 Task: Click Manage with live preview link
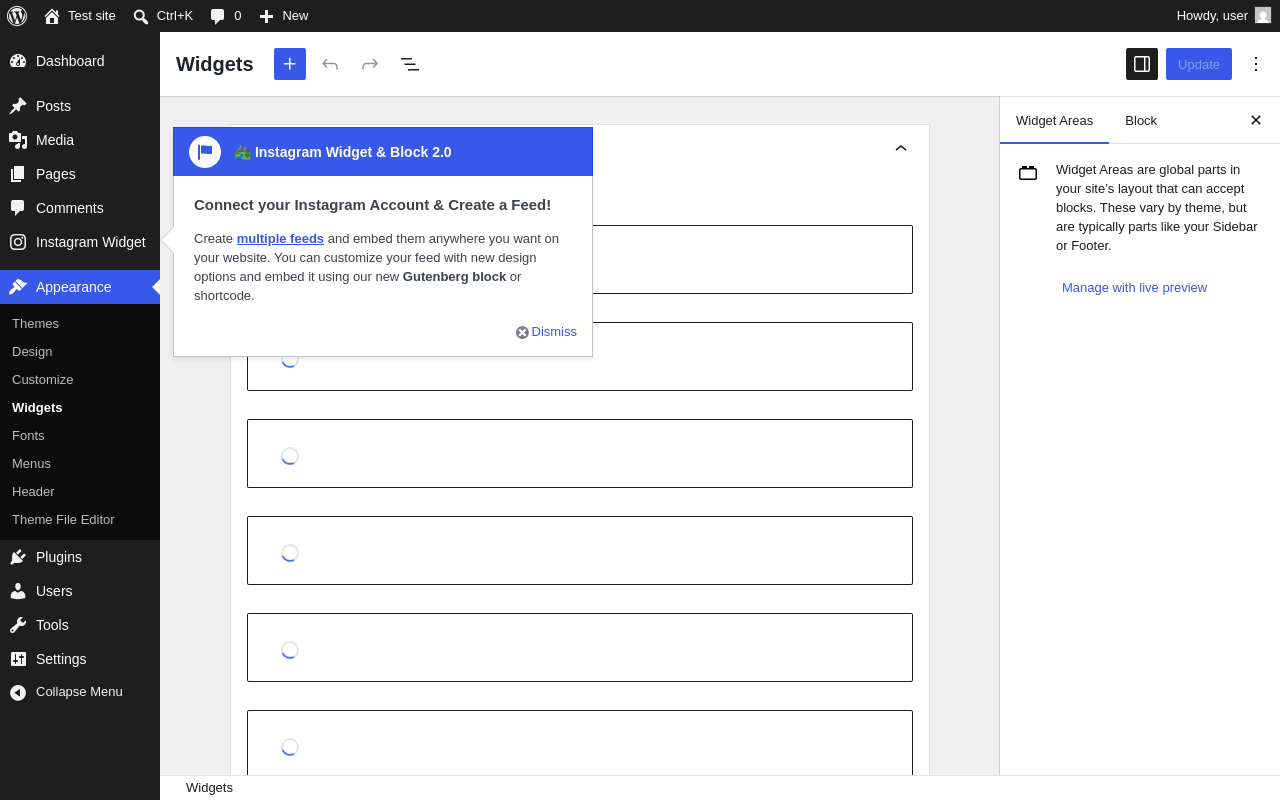(x=1134, y=288)
